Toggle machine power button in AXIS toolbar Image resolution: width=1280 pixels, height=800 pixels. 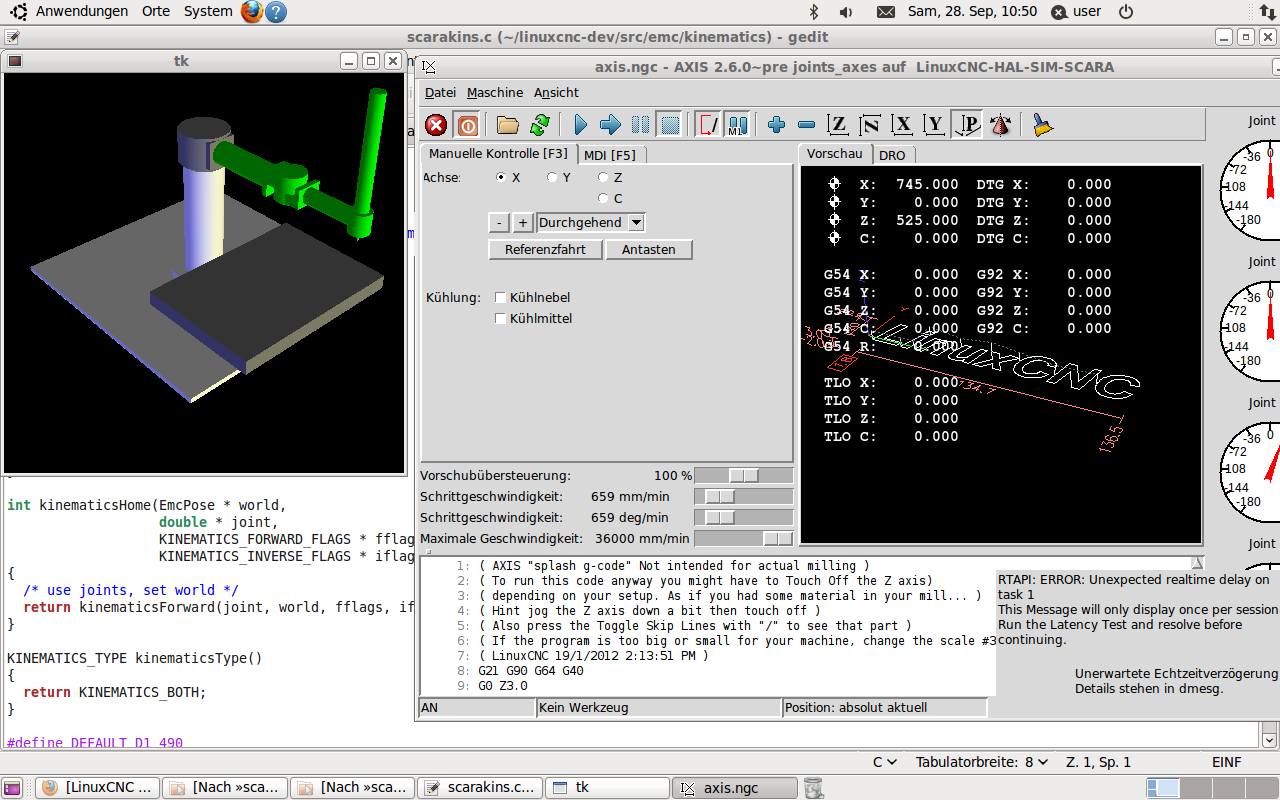tap(467, 125)
